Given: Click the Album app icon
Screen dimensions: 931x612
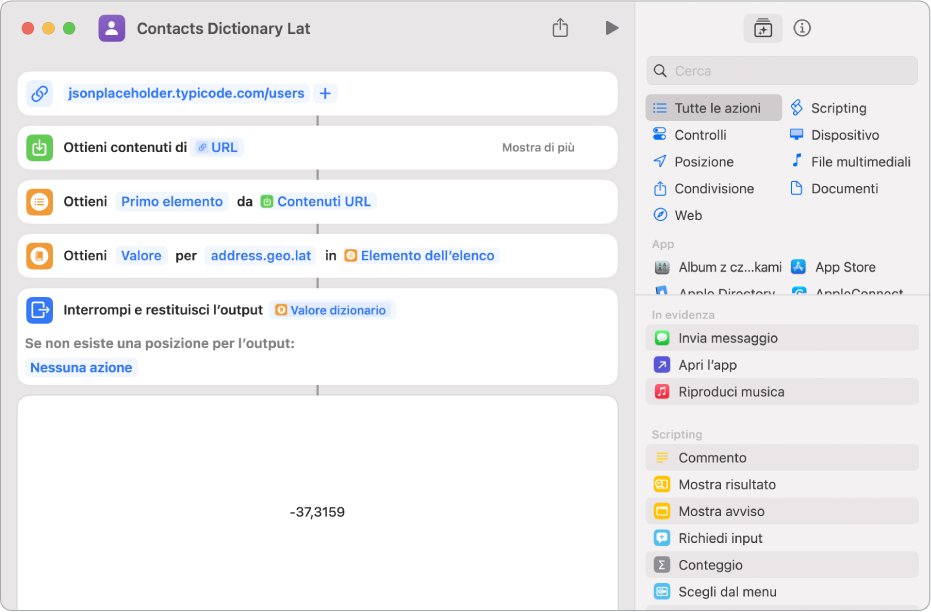Looking at the screenshot, I should click(662, 267).
